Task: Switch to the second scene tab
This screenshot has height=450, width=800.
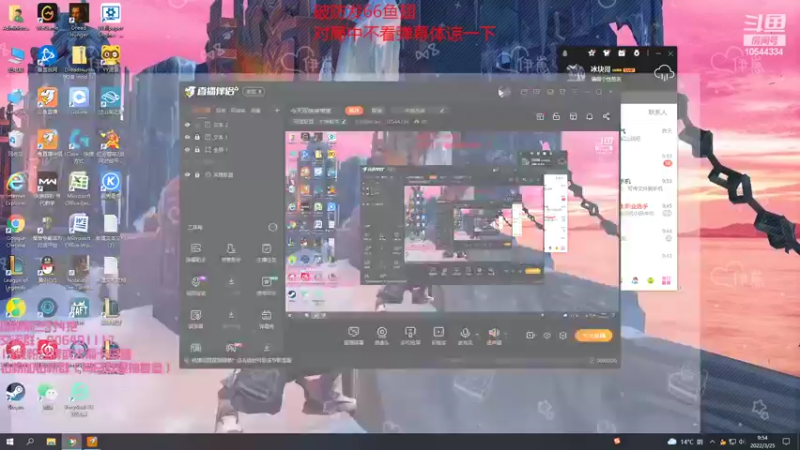Action: pyautogui.click(x=220, y=110)
